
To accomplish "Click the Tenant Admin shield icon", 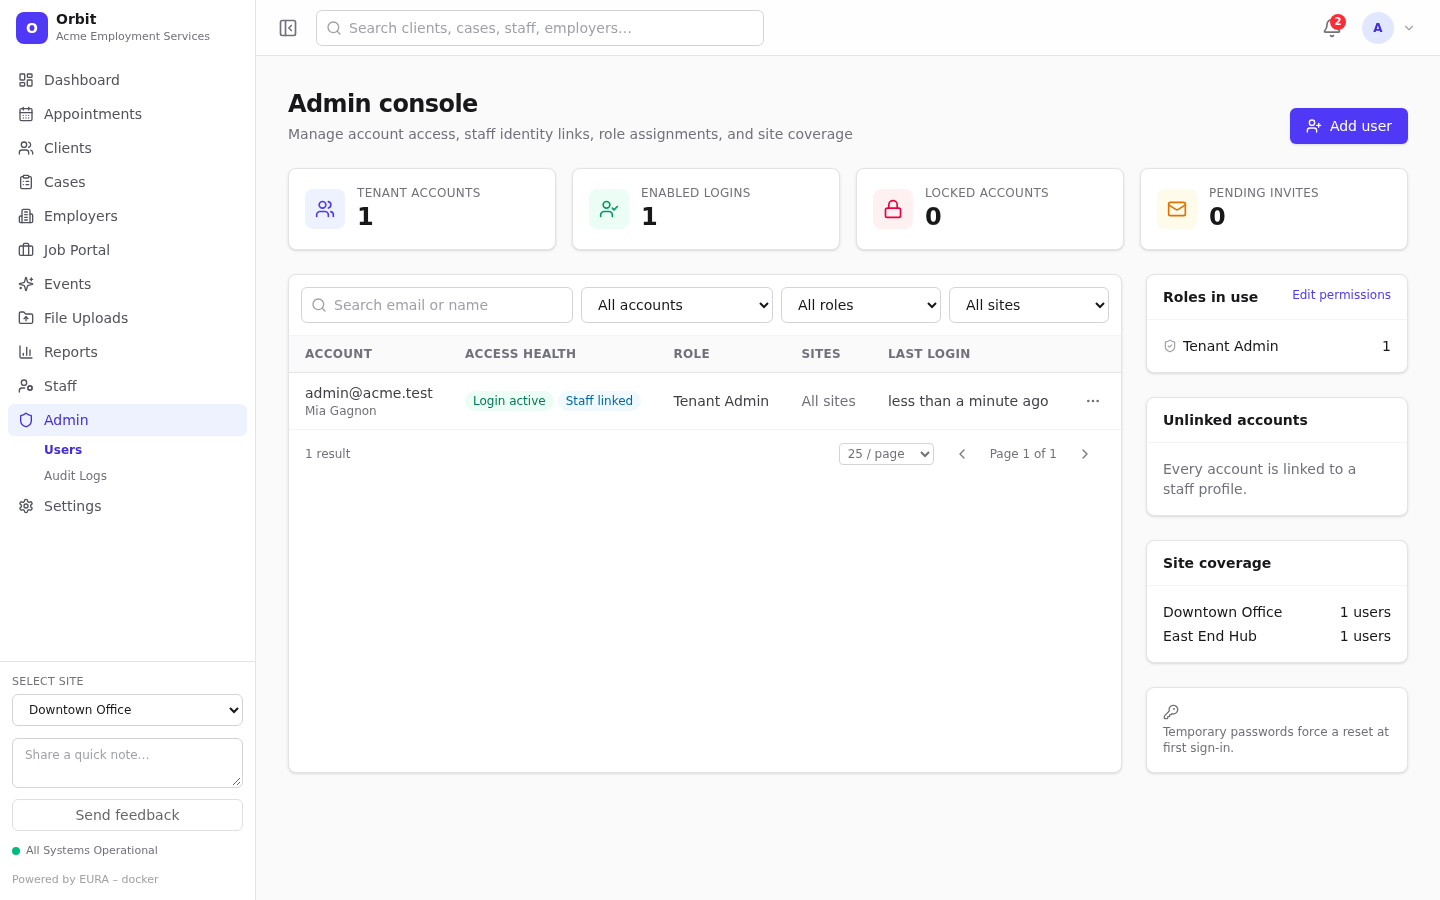I will tap(1170, 346).
